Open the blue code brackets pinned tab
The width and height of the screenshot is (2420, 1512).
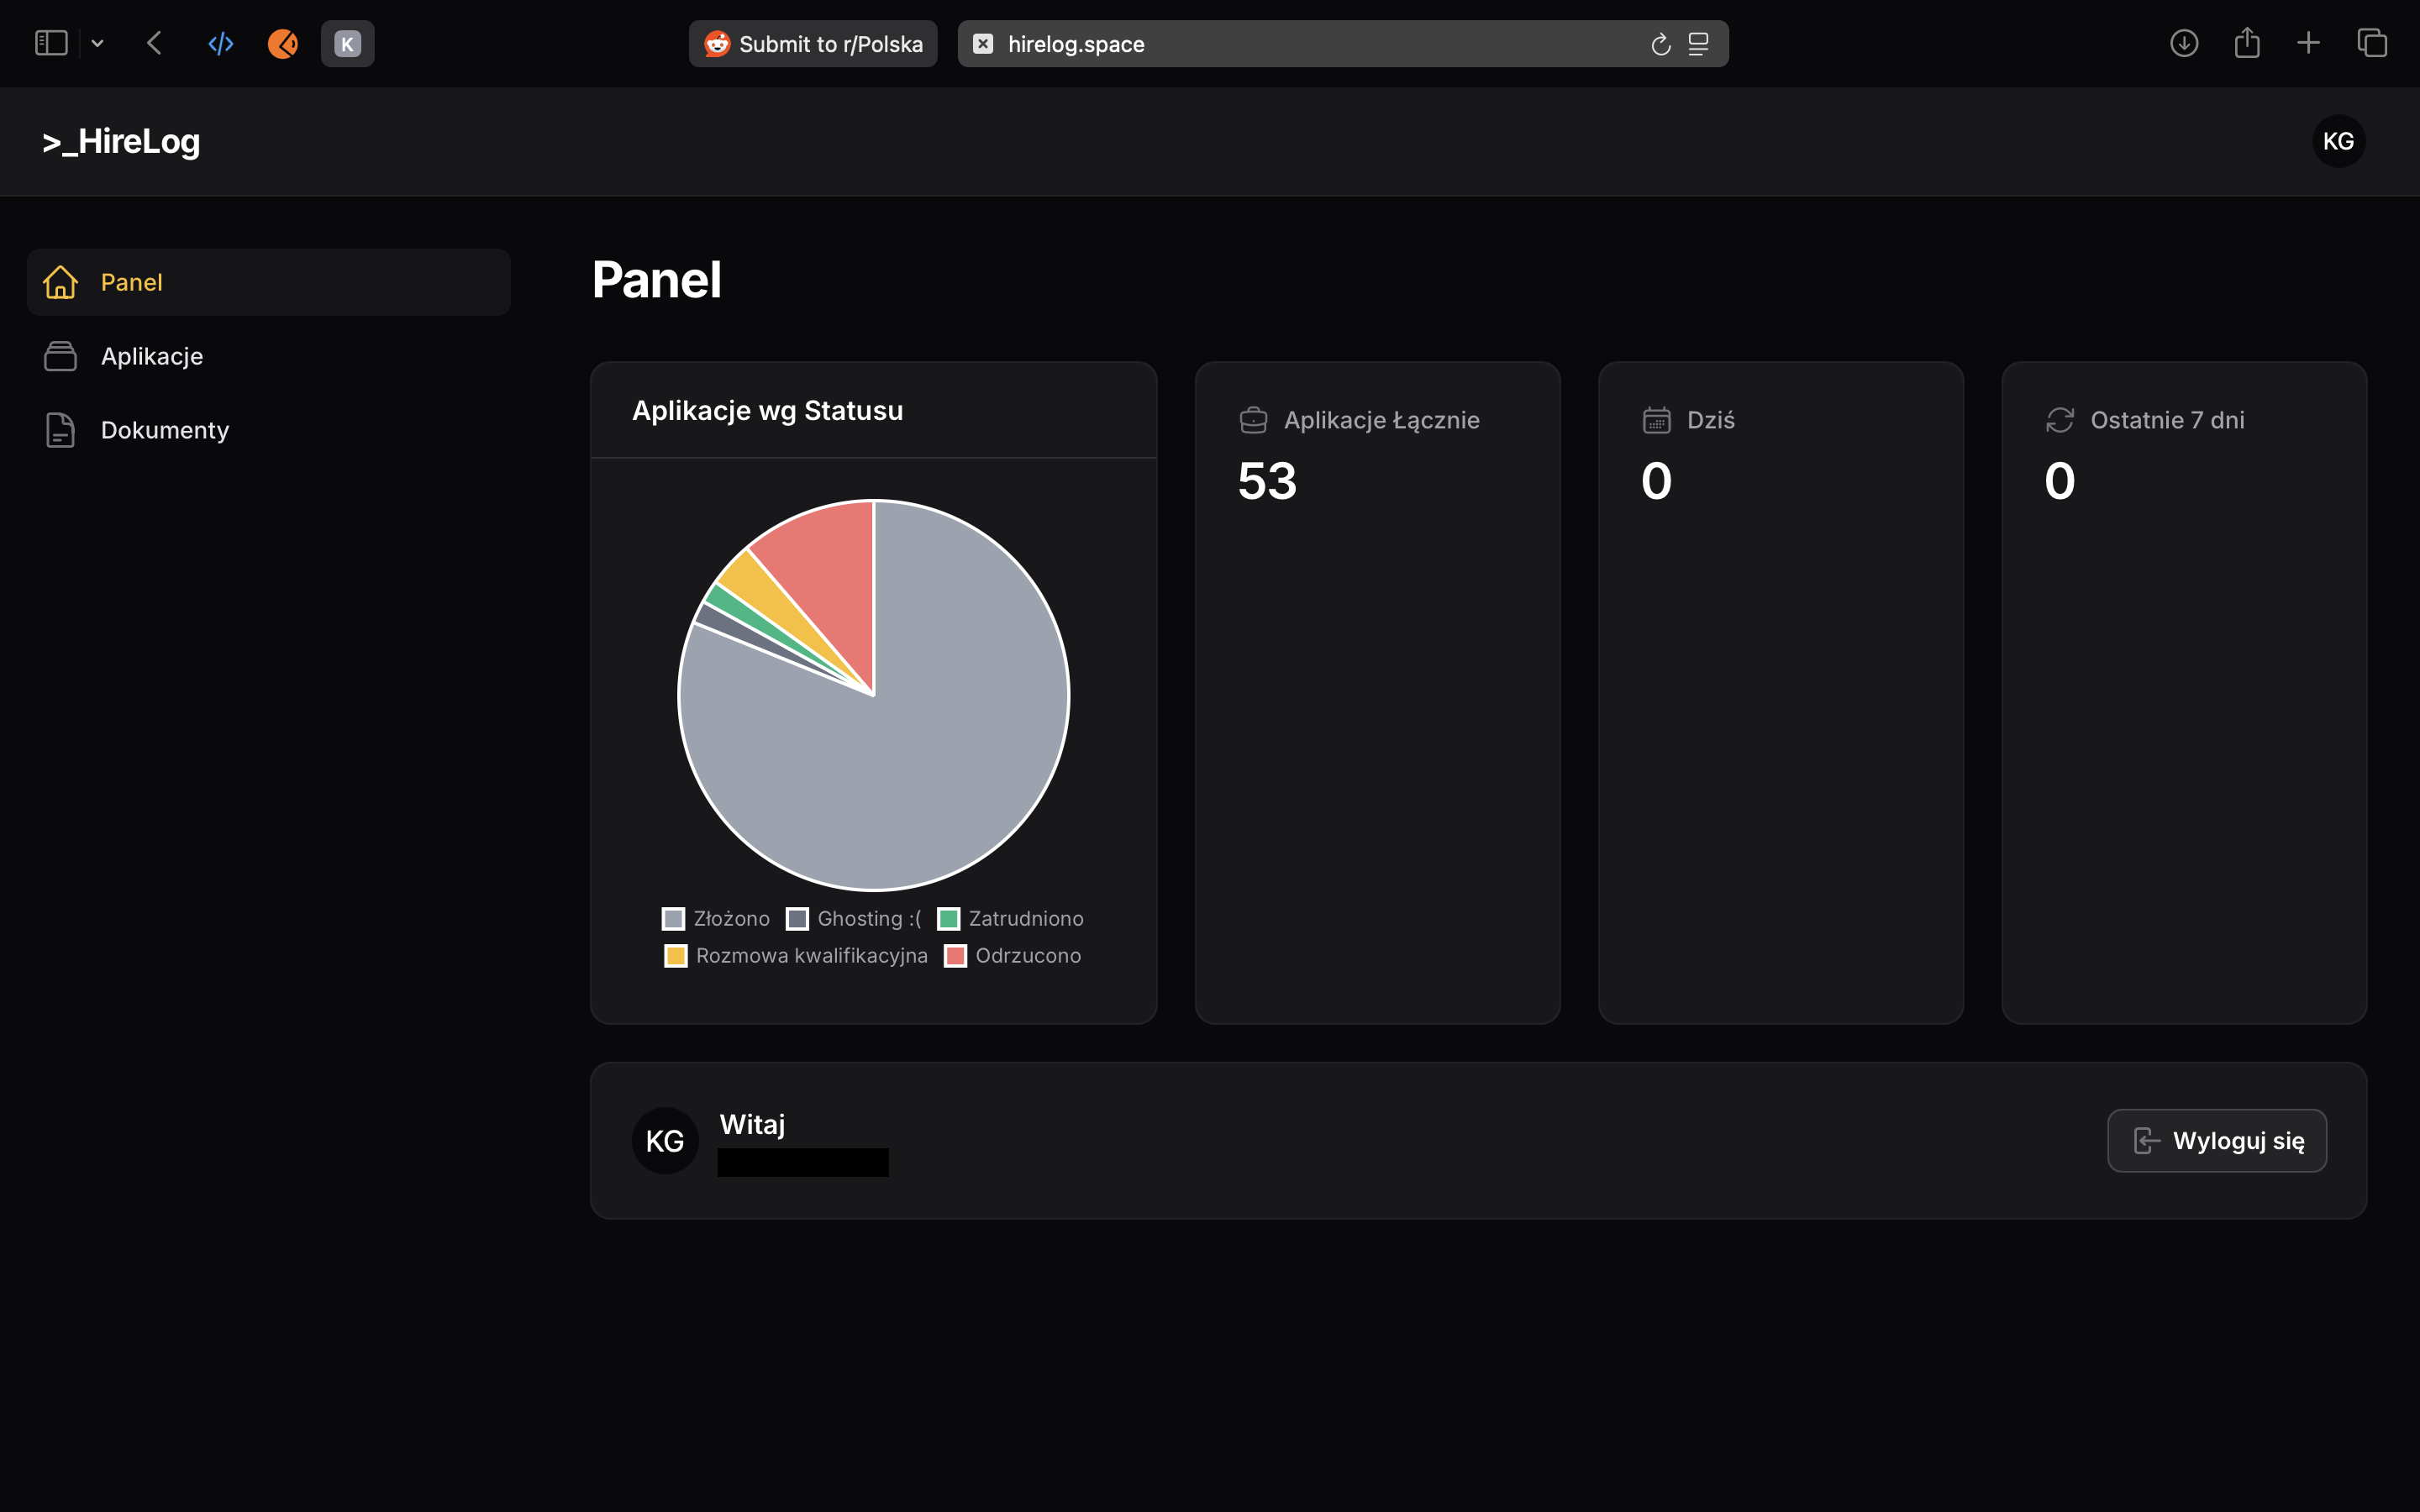click(x=221, y=43)
